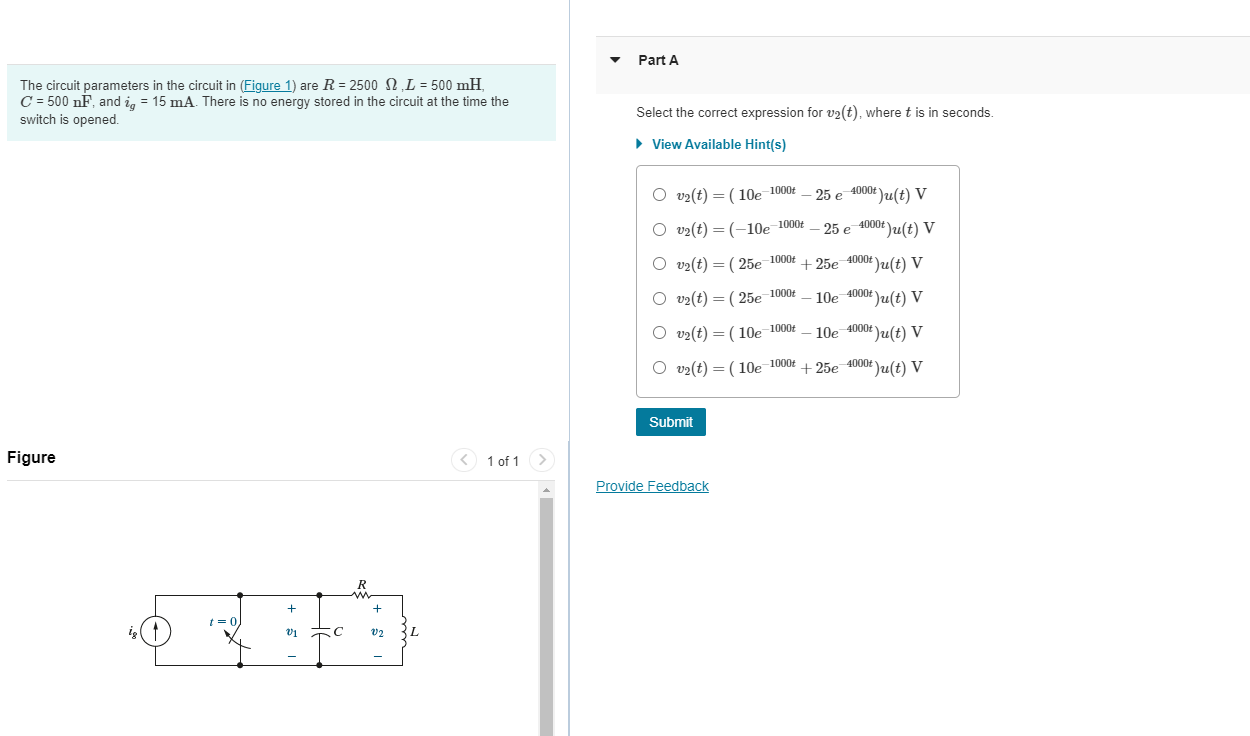The image size is (1250, 736).
Task: Expand View Available Hint(s)
Action: click(717, 144)
